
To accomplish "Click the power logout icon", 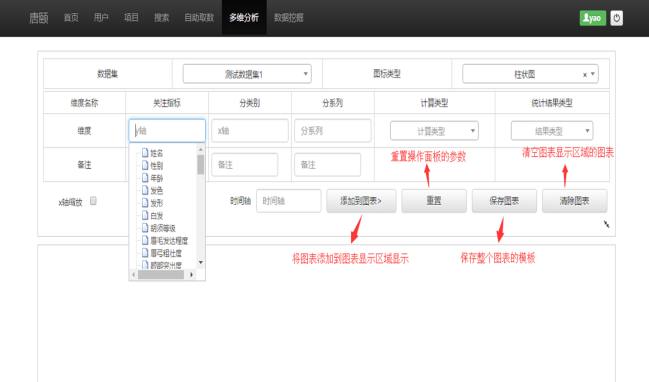I will click(x=616, y=18).
